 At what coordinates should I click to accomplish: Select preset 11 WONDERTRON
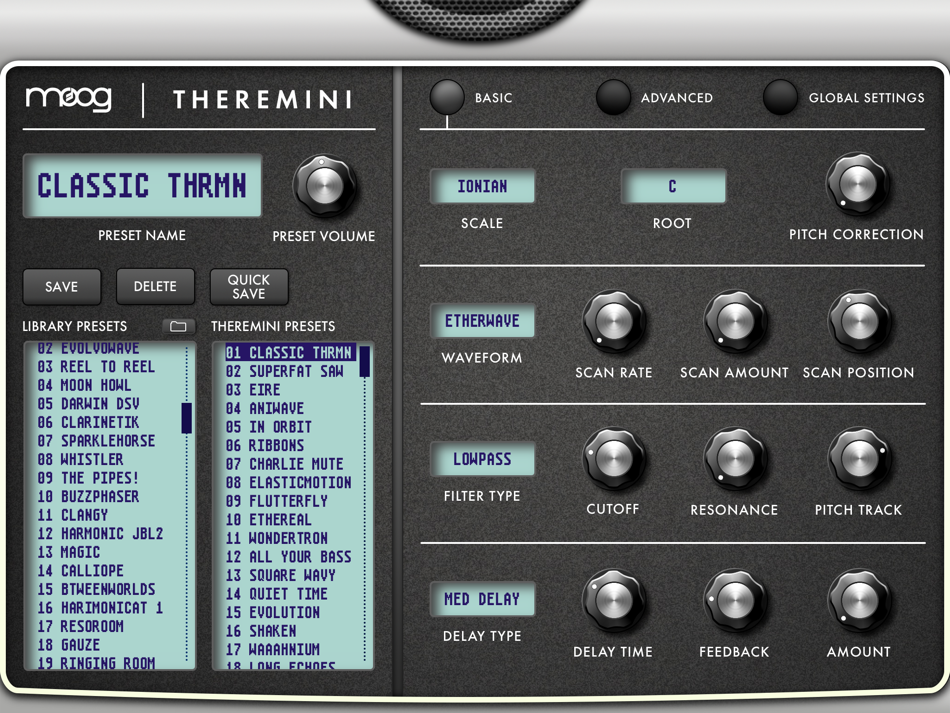277,538
